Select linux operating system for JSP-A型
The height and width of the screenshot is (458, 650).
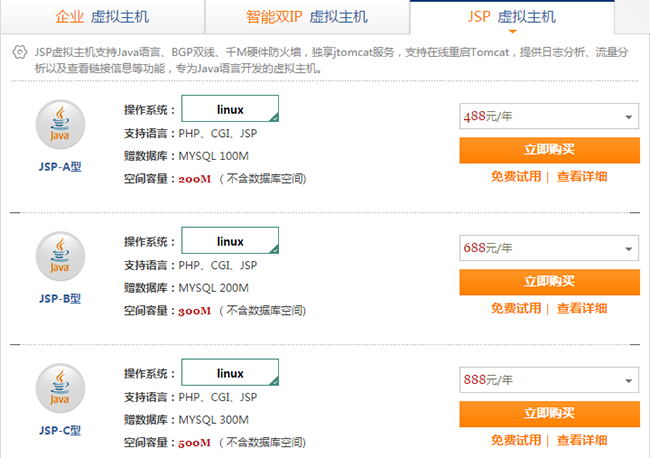tap(230, 109)
